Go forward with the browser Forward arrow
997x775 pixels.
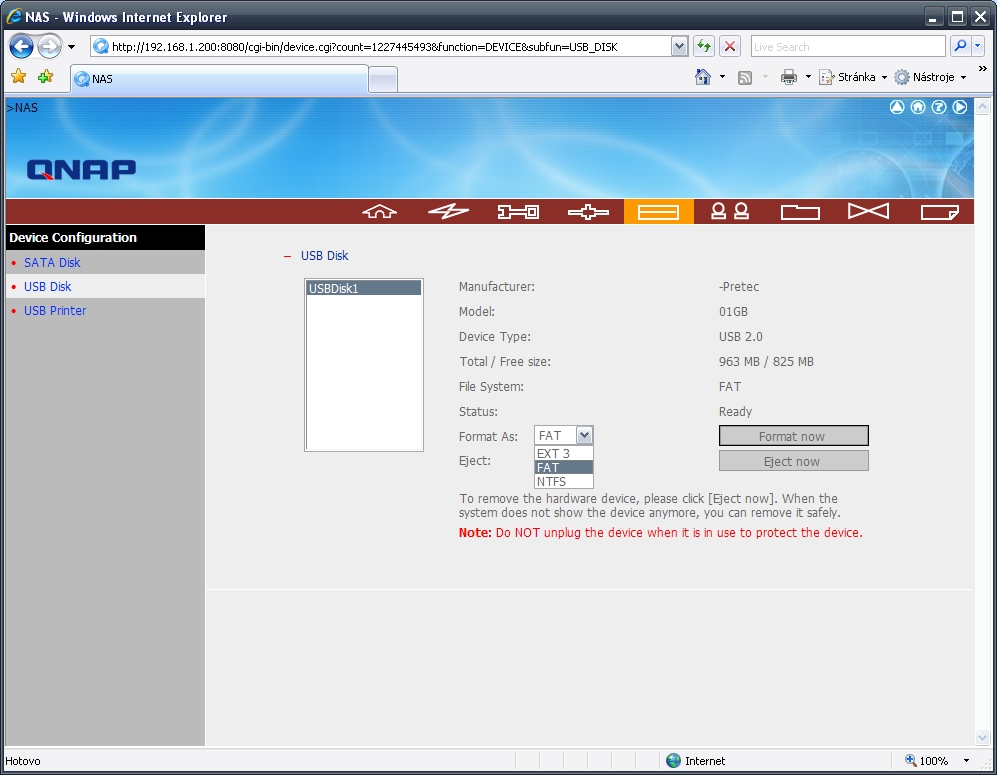click(50, 46)
